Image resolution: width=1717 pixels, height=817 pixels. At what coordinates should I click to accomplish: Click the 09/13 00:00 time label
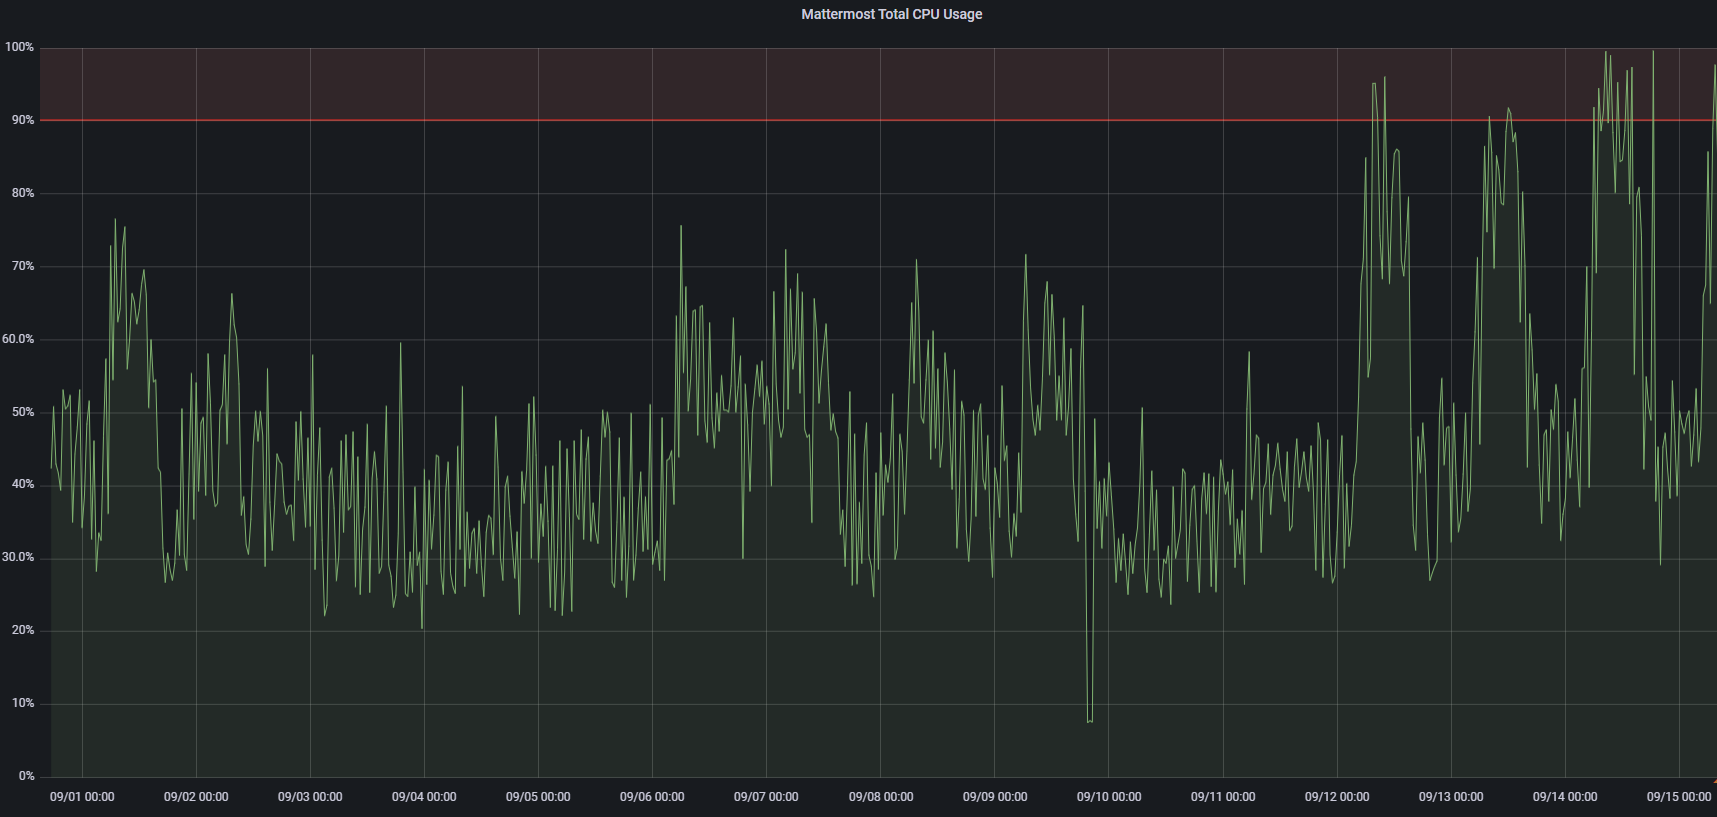point(1451,797)
